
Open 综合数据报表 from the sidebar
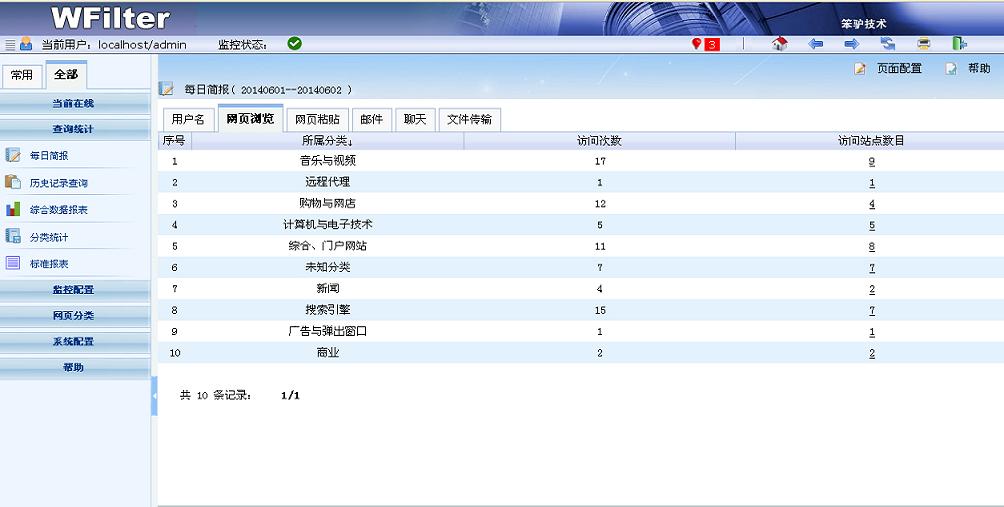click(x=58, y=210)
